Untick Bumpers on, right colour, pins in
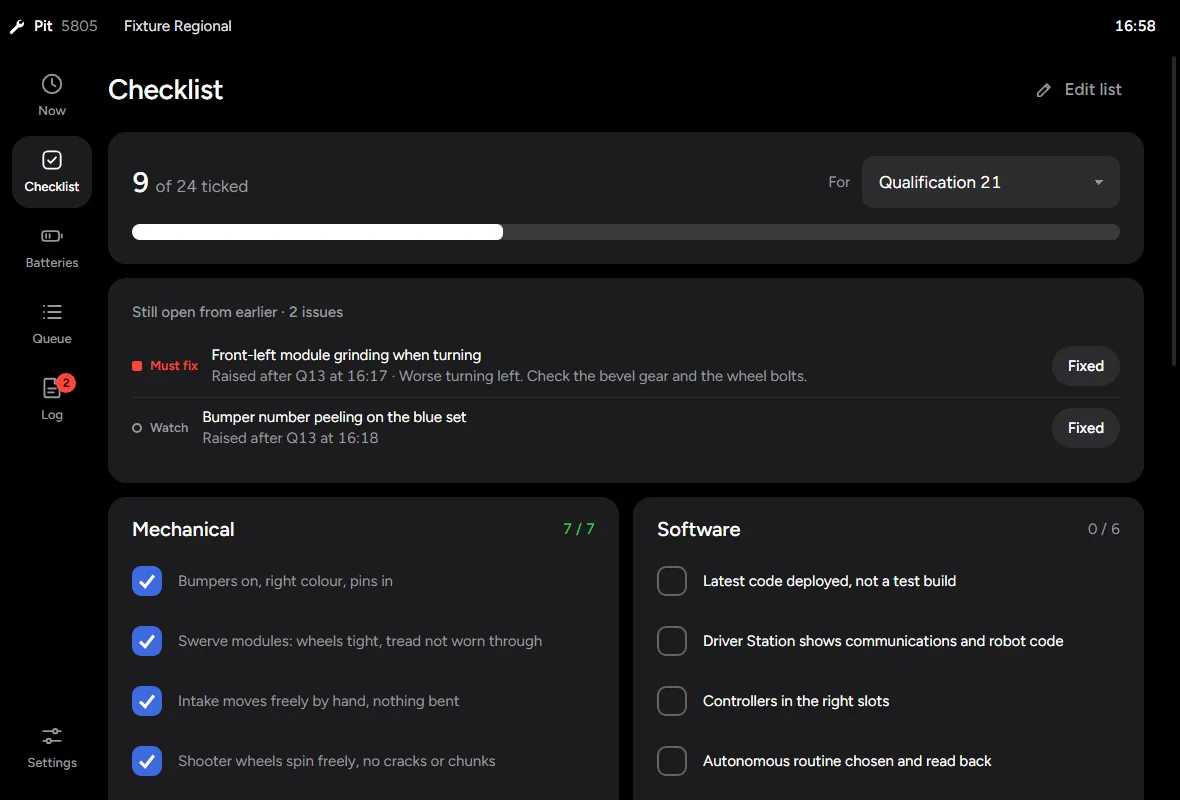The image size is (1180, 800). coord(147,581)
